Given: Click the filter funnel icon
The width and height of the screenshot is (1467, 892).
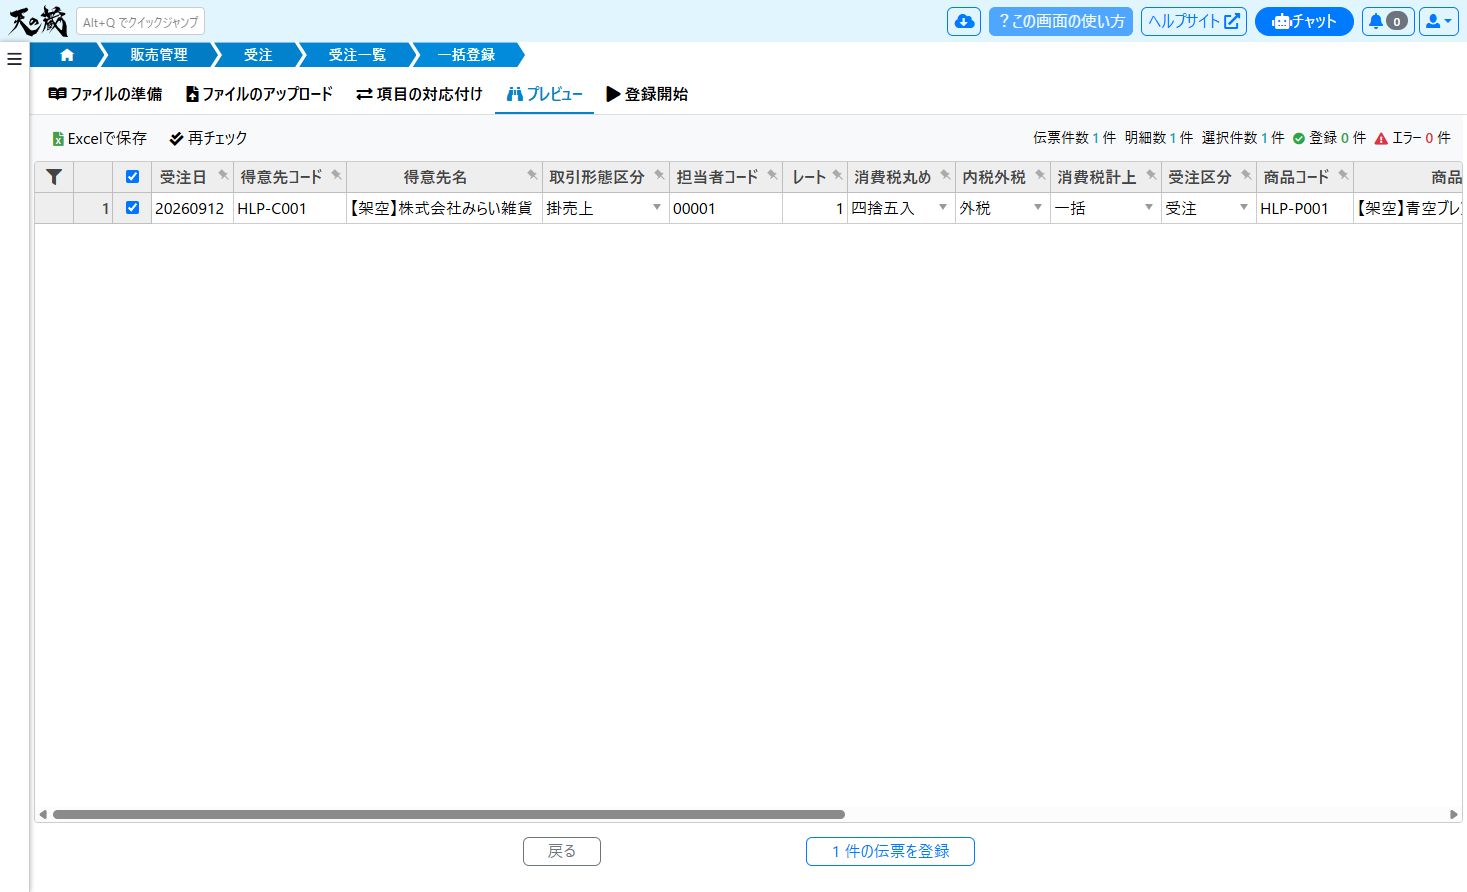Looking at the screenshot, I should 54,177.
